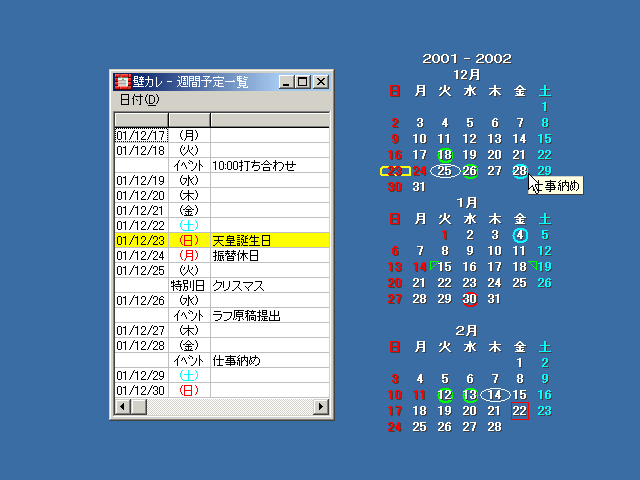Viewport: 640px width, 480px height.
Task: Click January 14 holiday date
Action: [x=420, y=267]
